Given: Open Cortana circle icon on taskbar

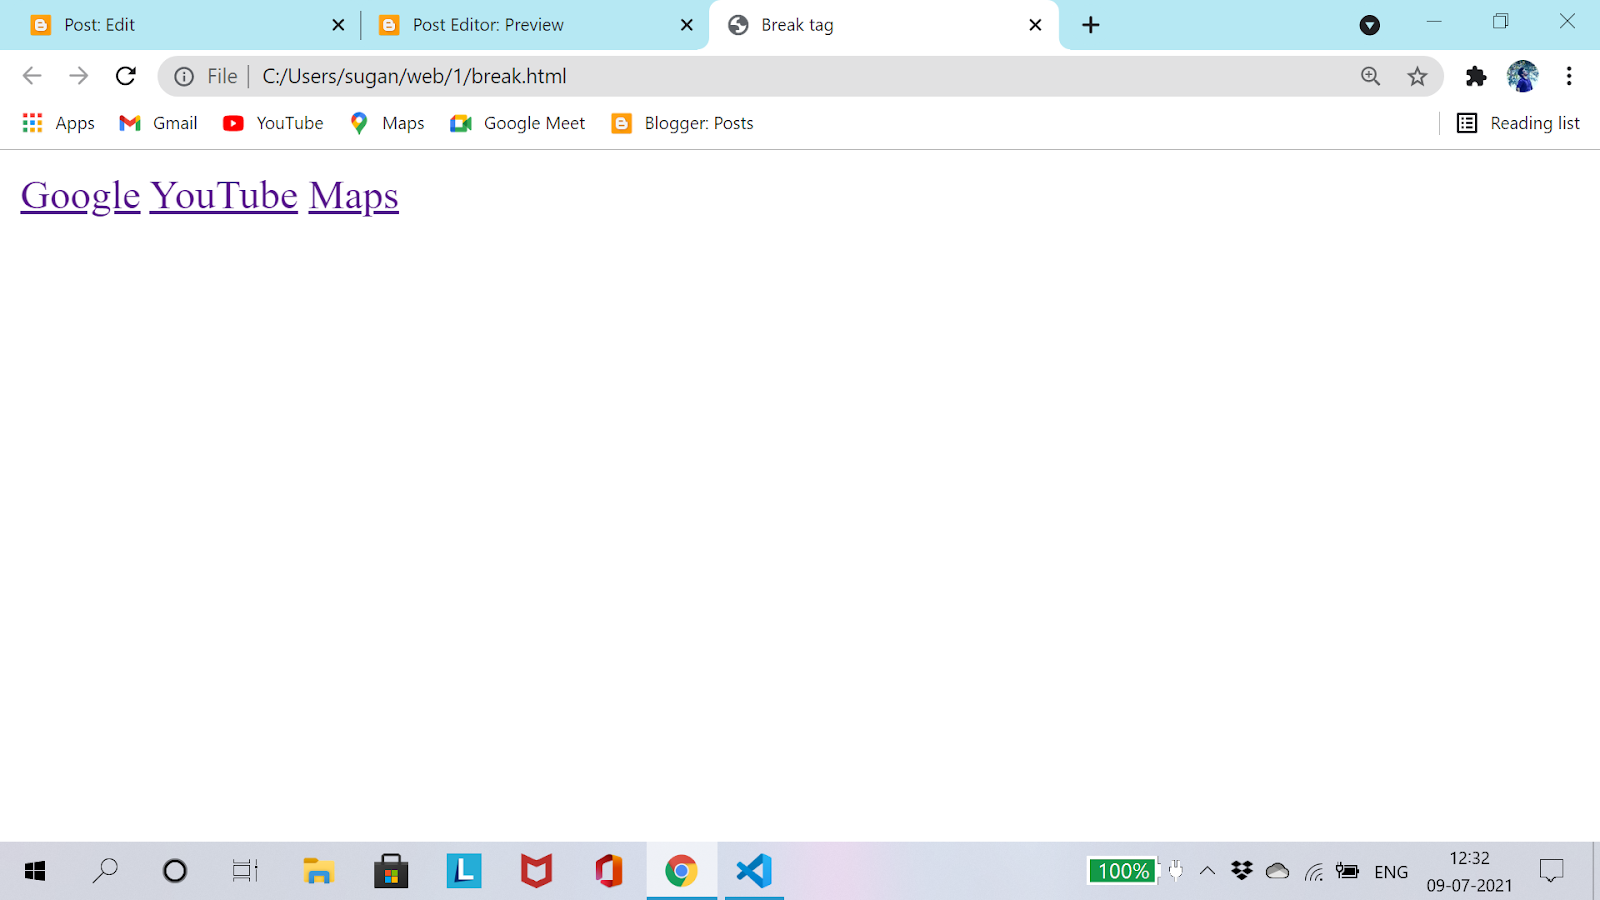Looking at the screenshot, I should click(x=175, y=871).
